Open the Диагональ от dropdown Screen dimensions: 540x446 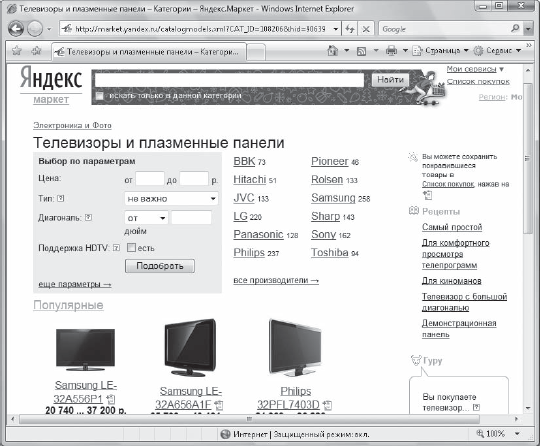[146, 218]
